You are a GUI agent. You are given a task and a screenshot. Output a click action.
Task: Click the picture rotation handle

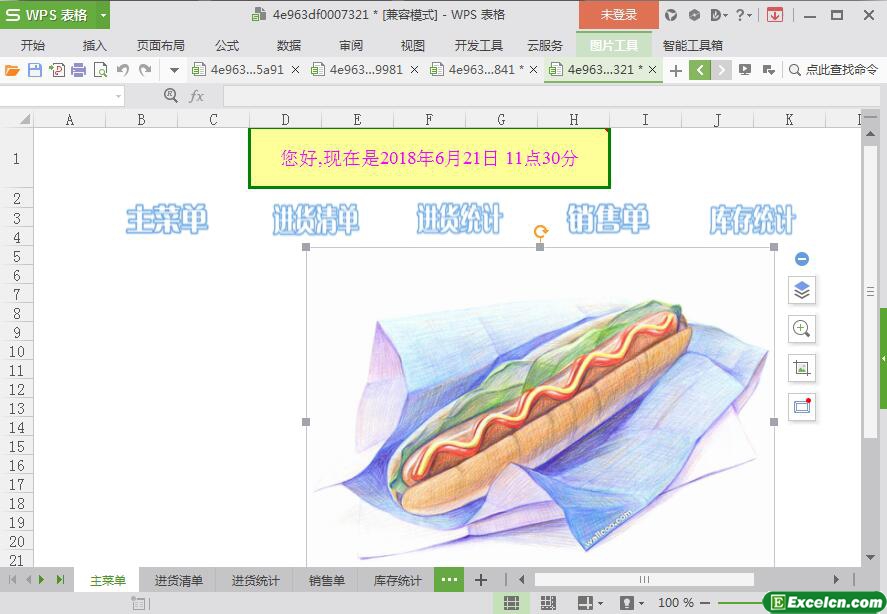[540, 231]
